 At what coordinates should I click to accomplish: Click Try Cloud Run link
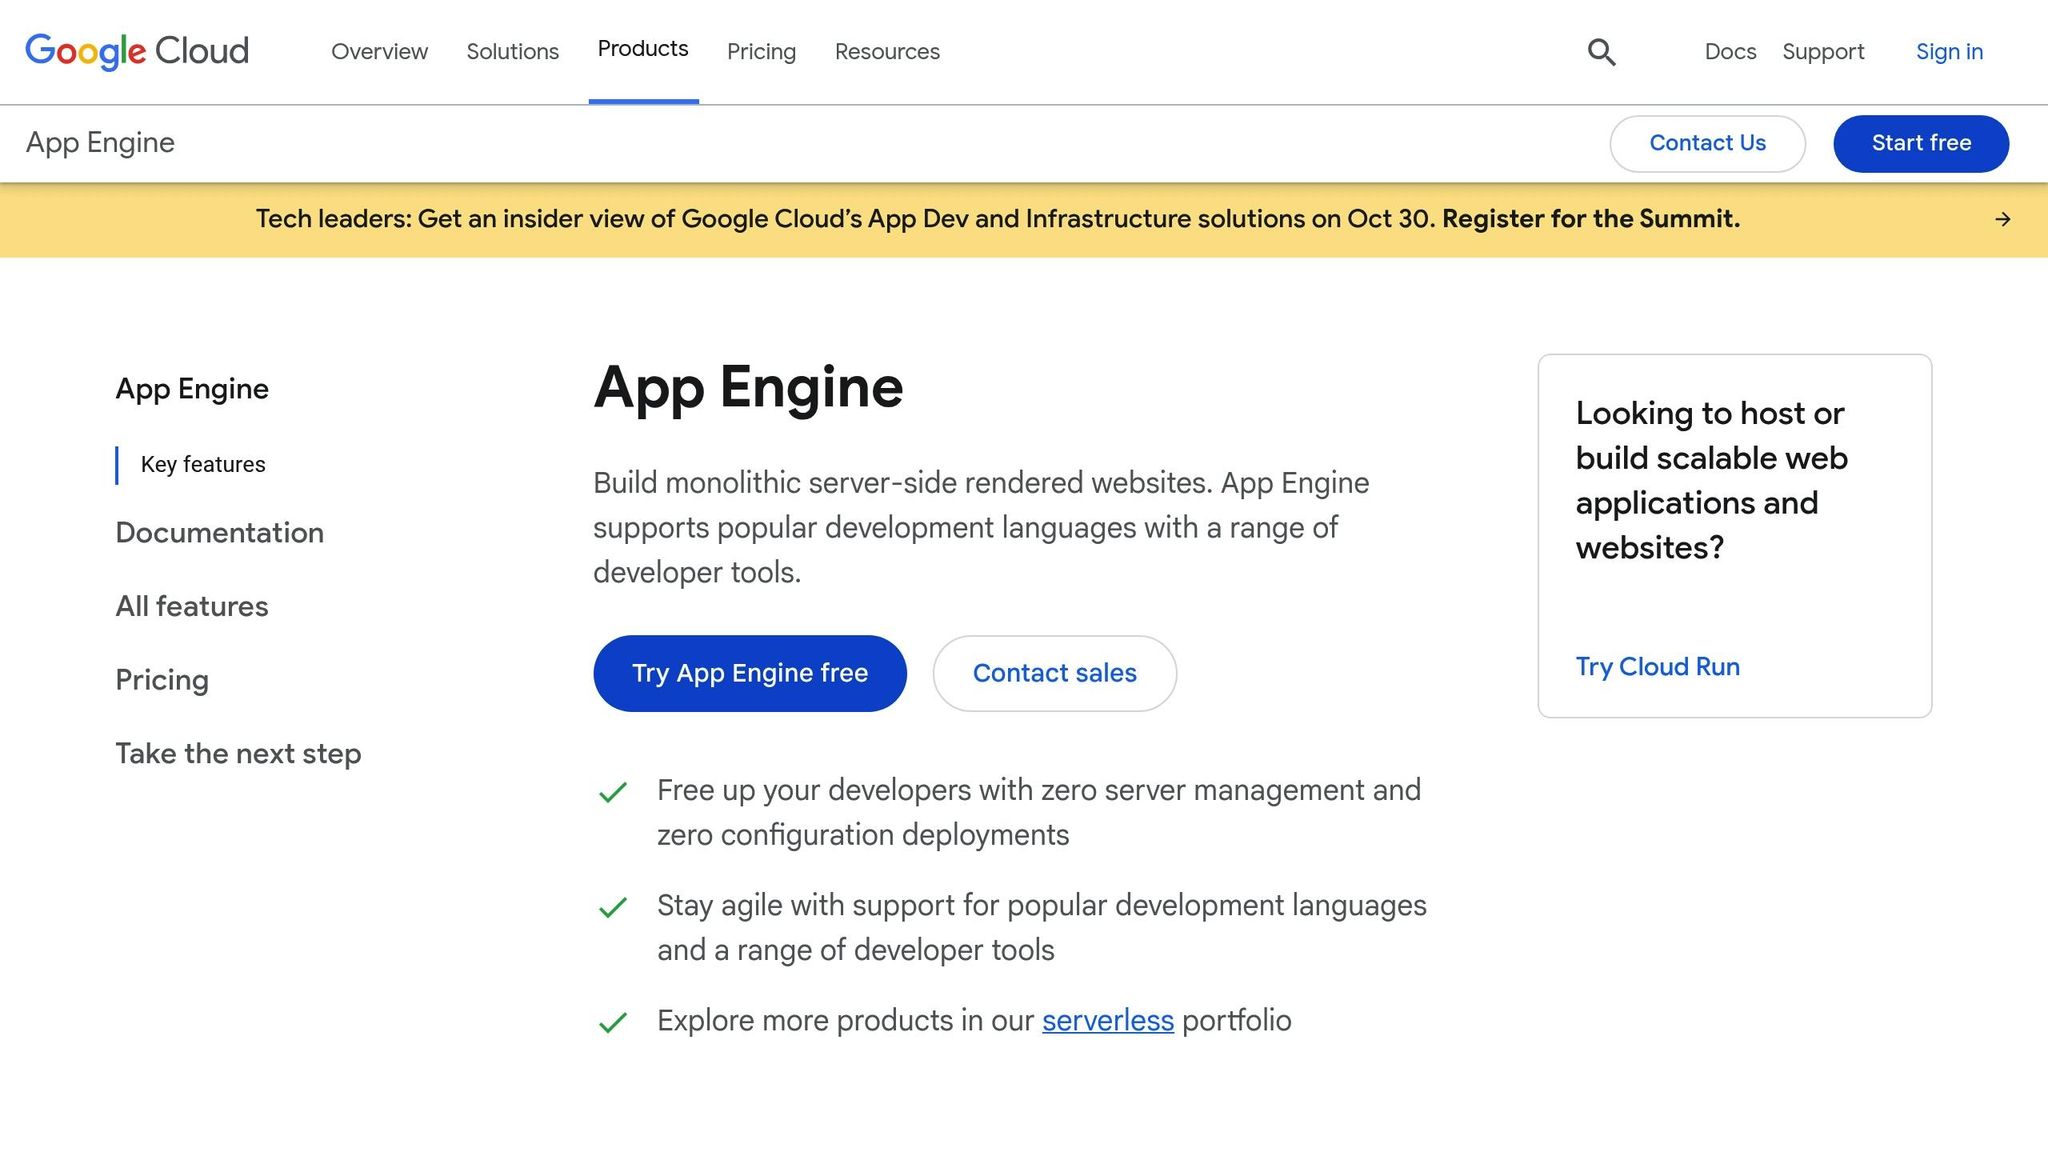pyautogui.click(x=1658, y=666)
